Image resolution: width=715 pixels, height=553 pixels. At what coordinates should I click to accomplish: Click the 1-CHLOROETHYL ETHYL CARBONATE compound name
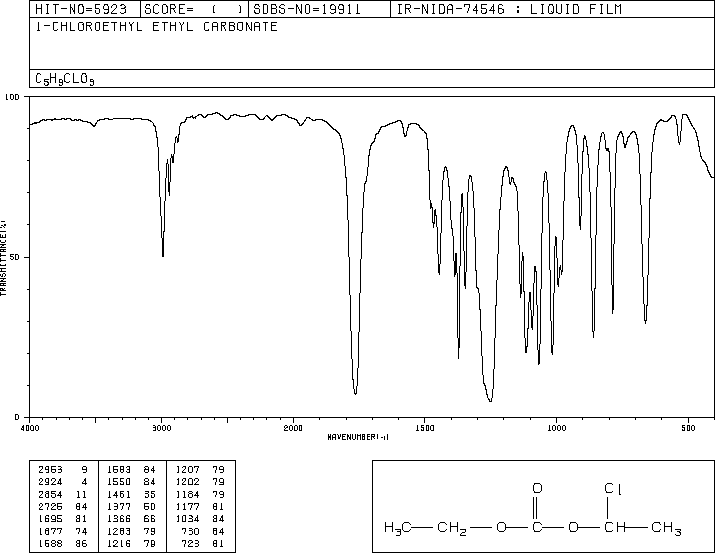[156, 27]
